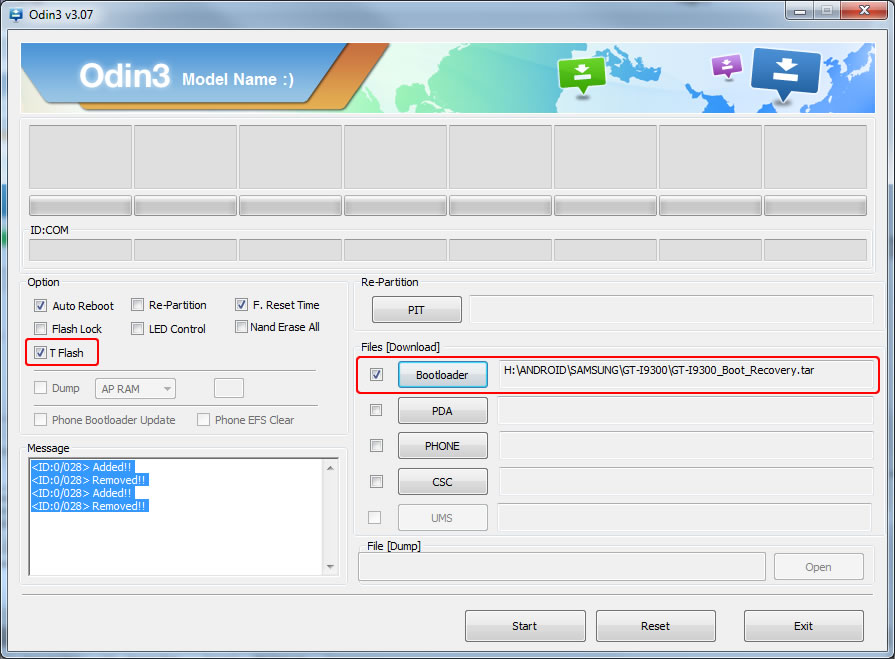Click the green download bubble icon in banner
The height and width of the screenshot is (659, 895).
582,74
